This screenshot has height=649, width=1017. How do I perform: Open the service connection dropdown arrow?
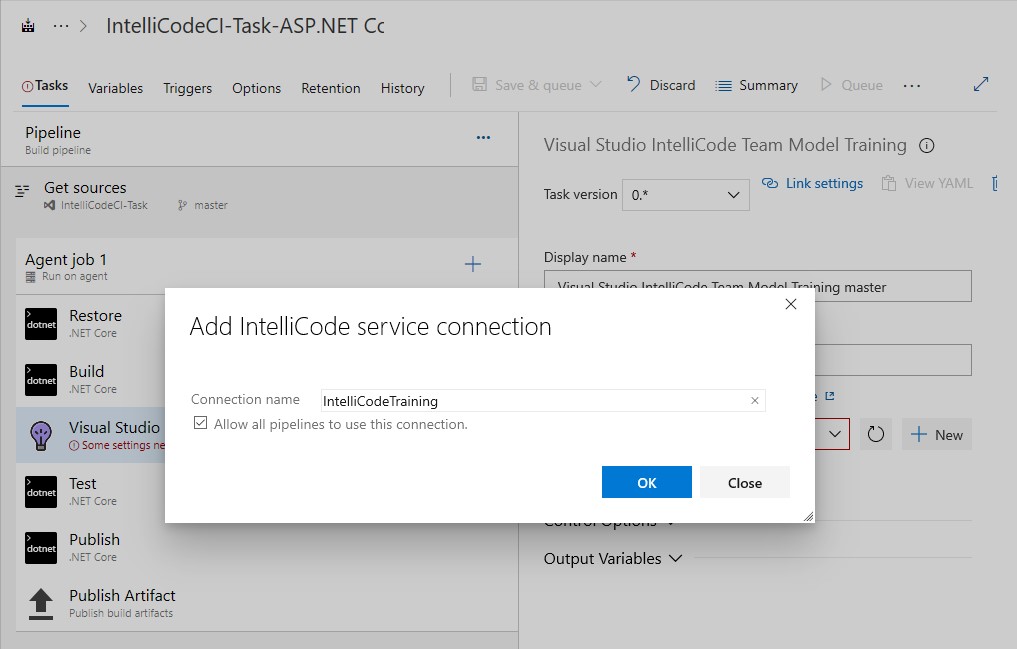point(834,434)
